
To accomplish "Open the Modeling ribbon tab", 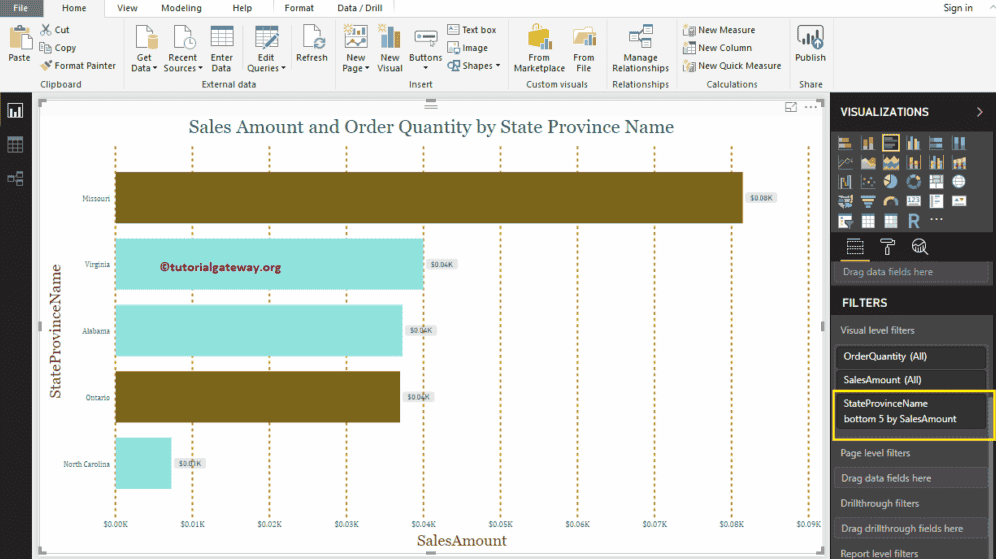I will (181, 8).
